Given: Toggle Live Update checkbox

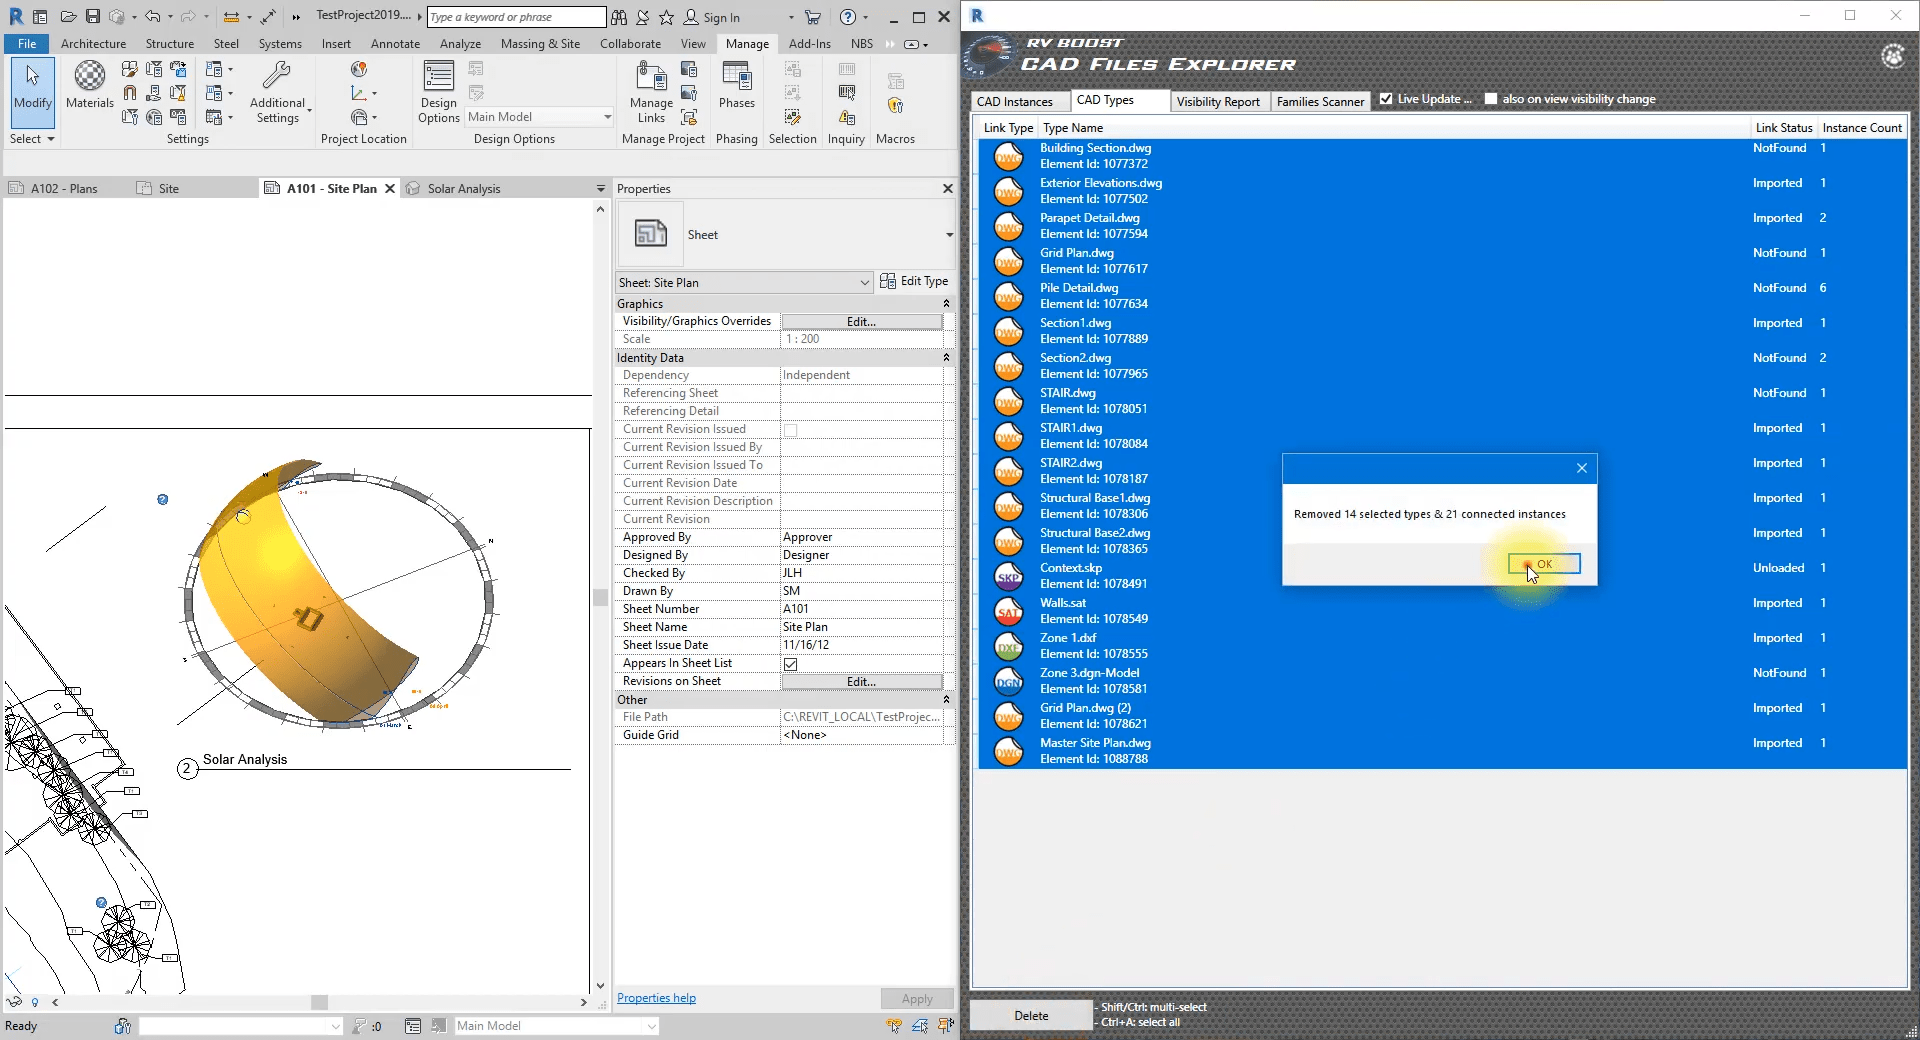Looking at the screenshot, I should 1386,99.
